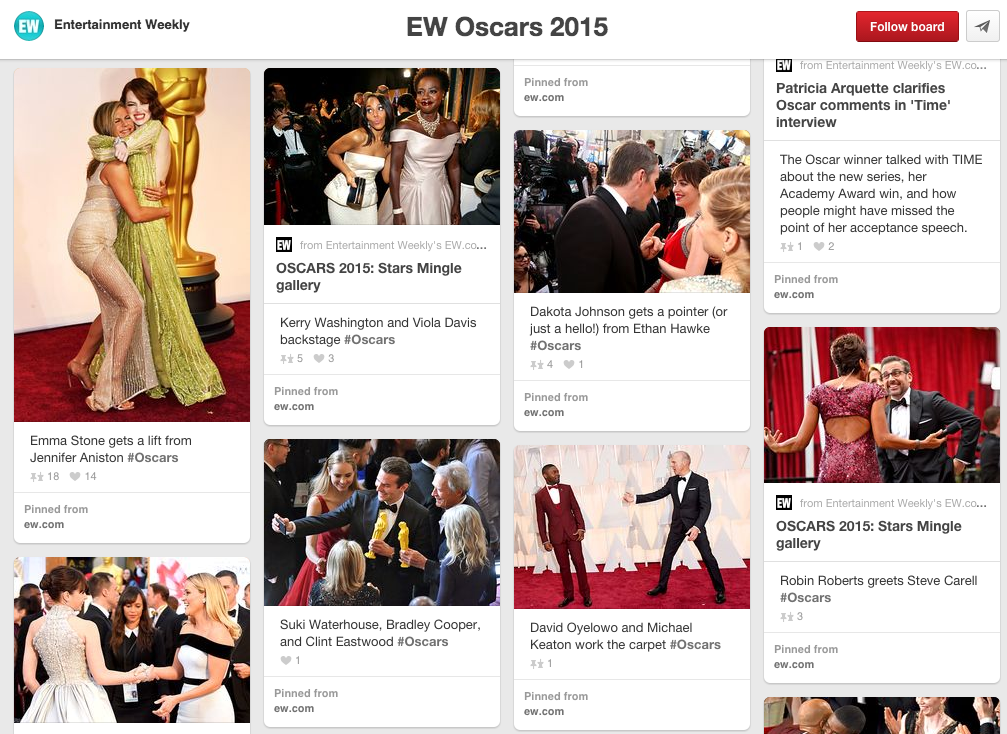Click the #Oscars hashtag in Suki Waterhouse caption
The image size is (1007, 734).
click(x=423, y=642)
